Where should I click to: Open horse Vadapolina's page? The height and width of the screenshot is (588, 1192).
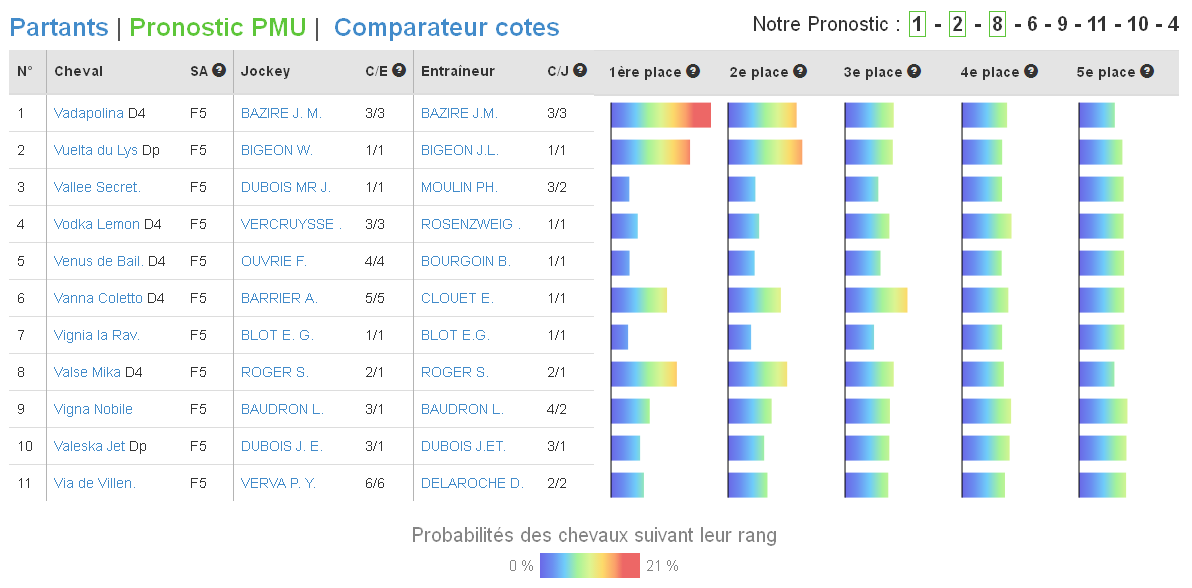[88, 113]
